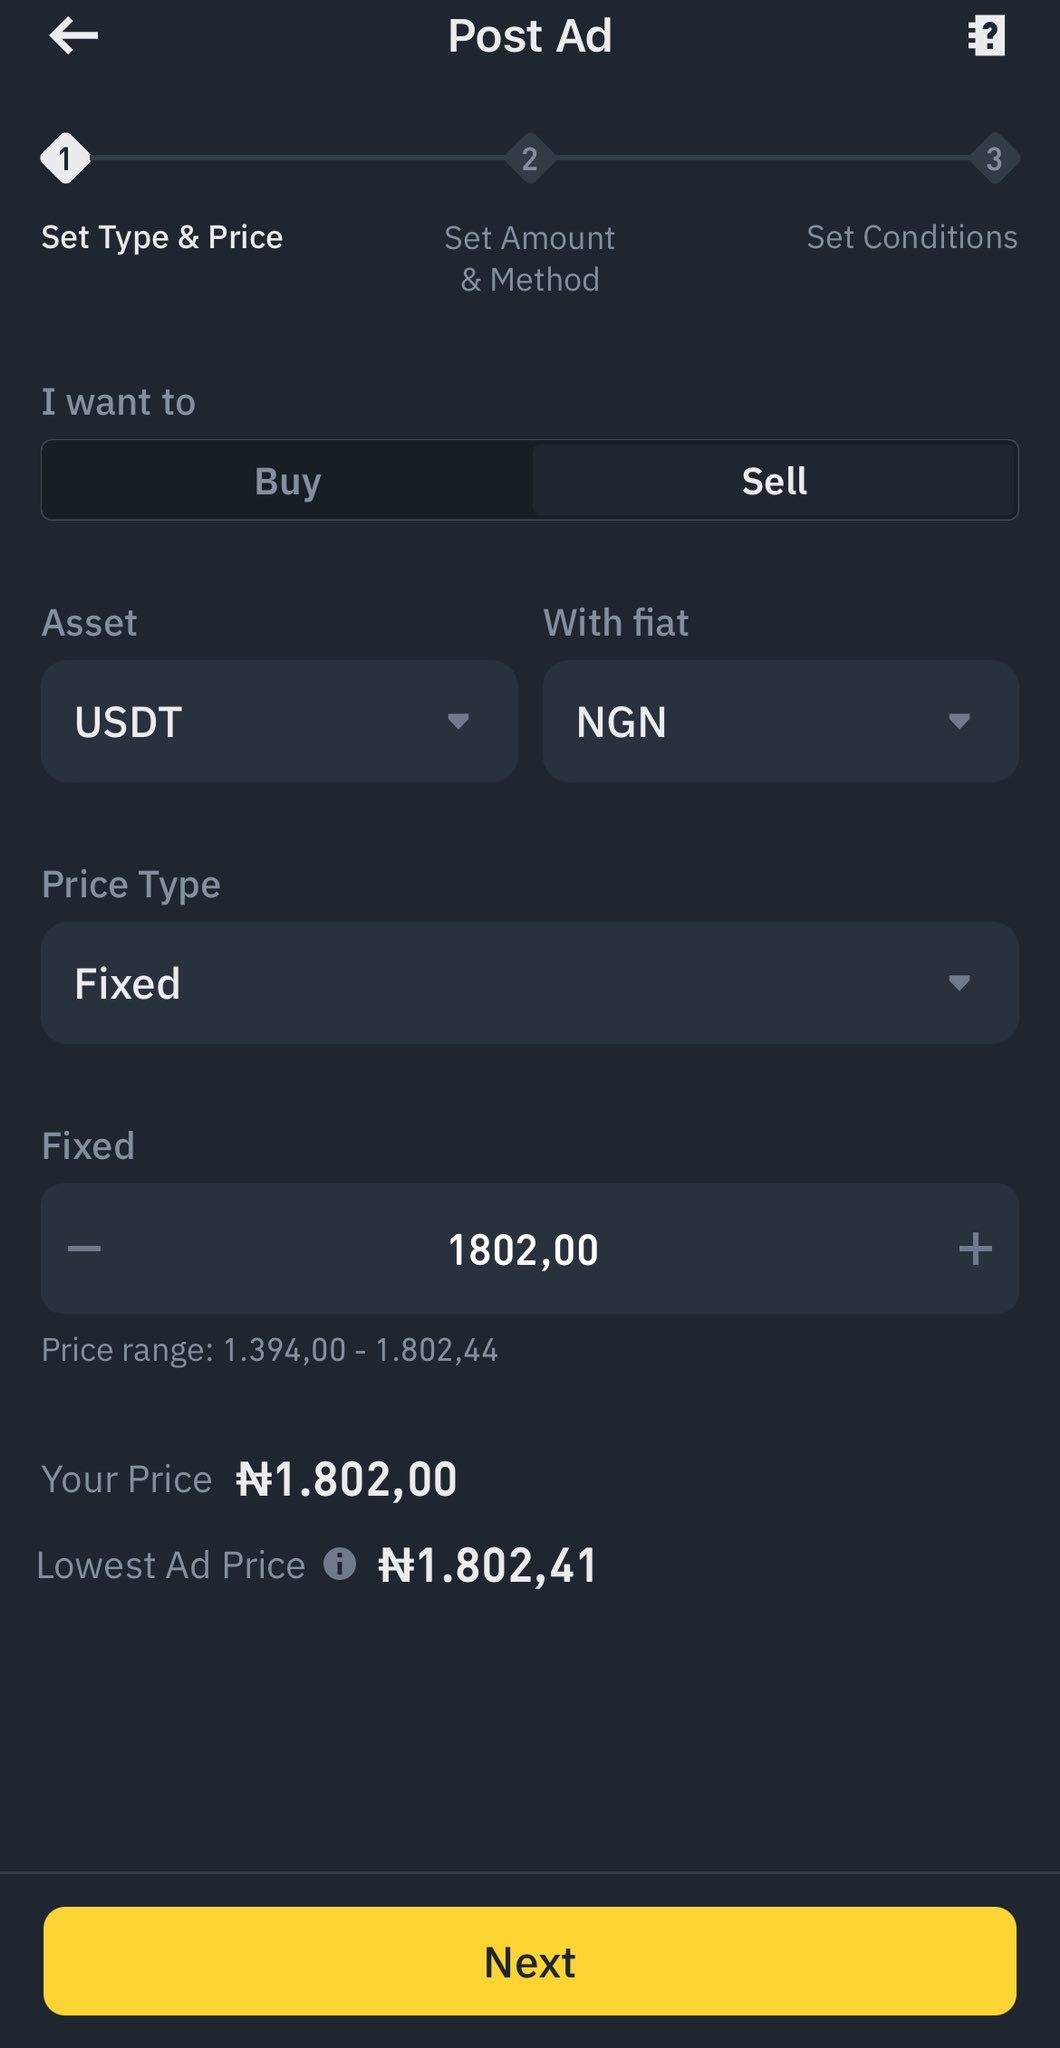Tap the back arrow icon
Image resolution: width=1060 pixels, height=2048 pixels.
(73, 37)
